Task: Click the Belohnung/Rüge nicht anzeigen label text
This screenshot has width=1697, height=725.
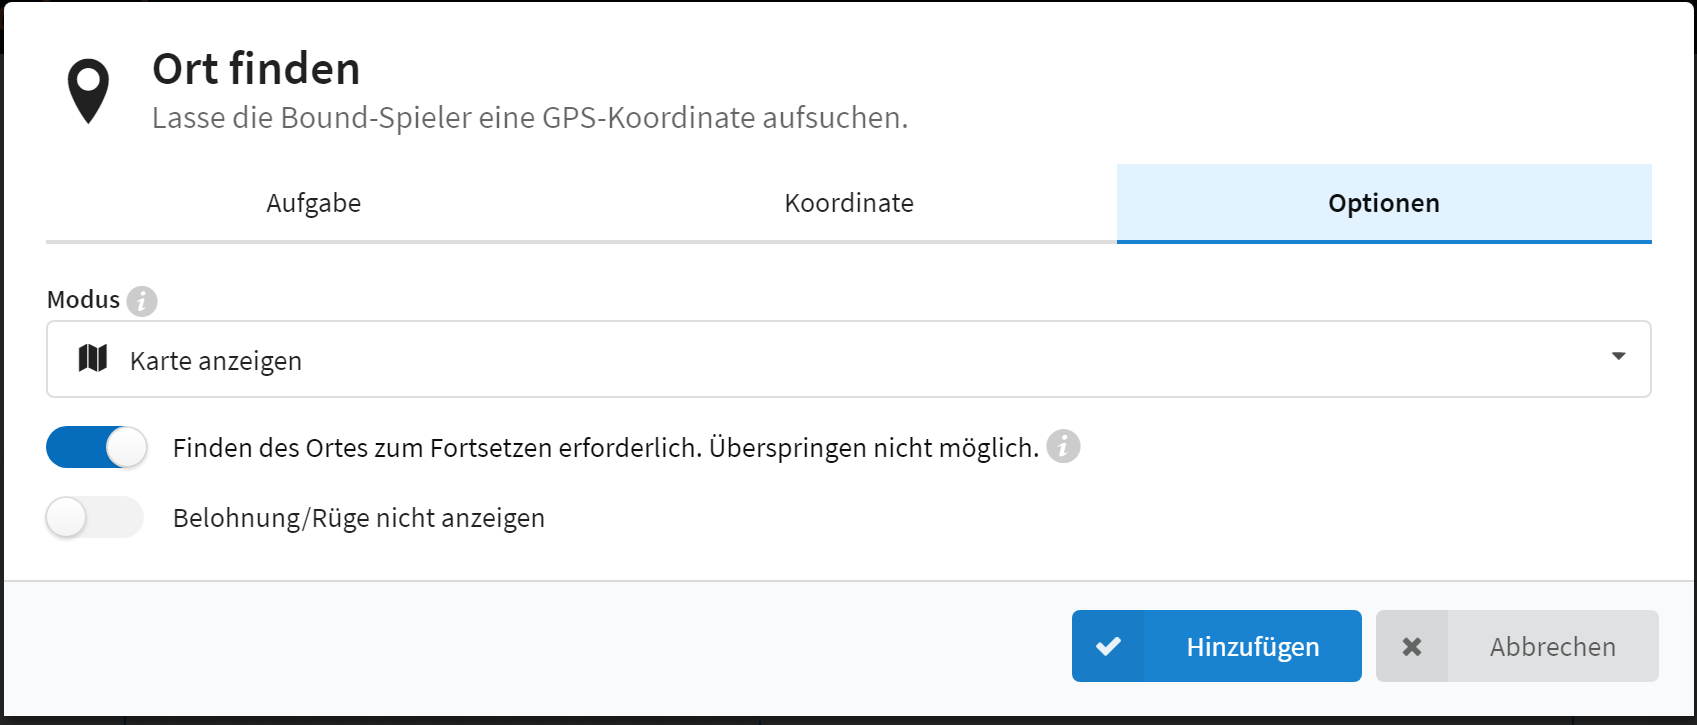Action: point(358,518)
